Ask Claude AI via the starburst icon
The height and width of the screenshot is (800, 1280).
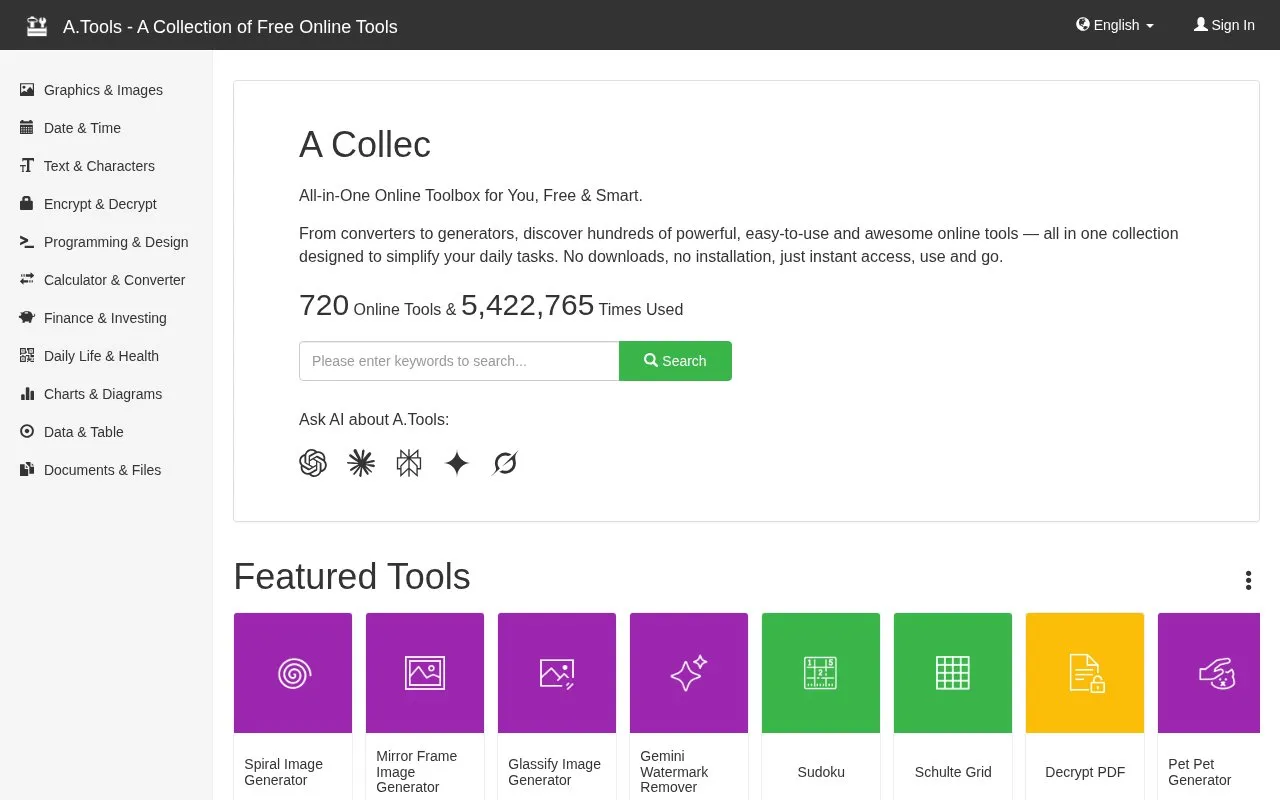pyautogui.click(x=361, y=463)
